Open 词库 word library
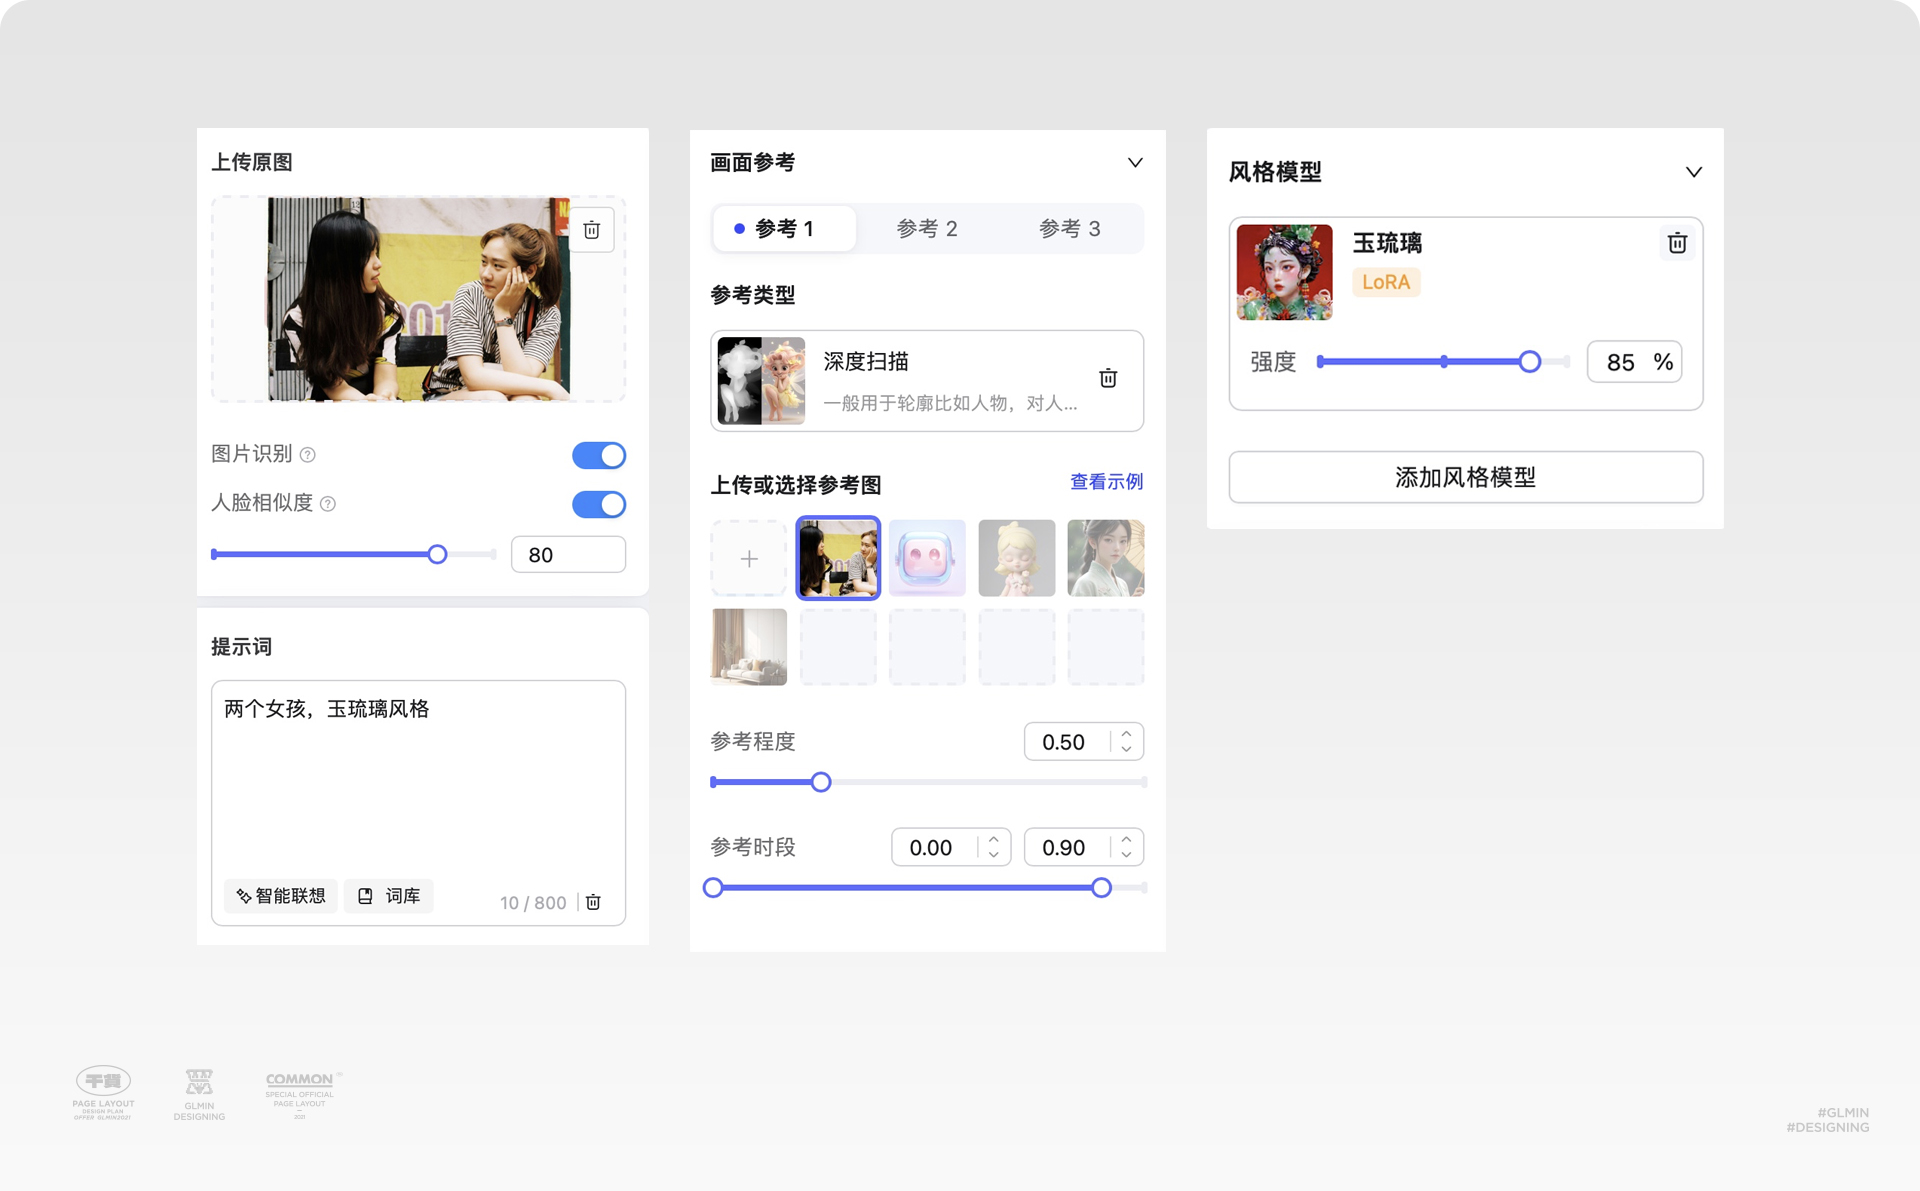1920x1191 pixels. coord(389,896)
